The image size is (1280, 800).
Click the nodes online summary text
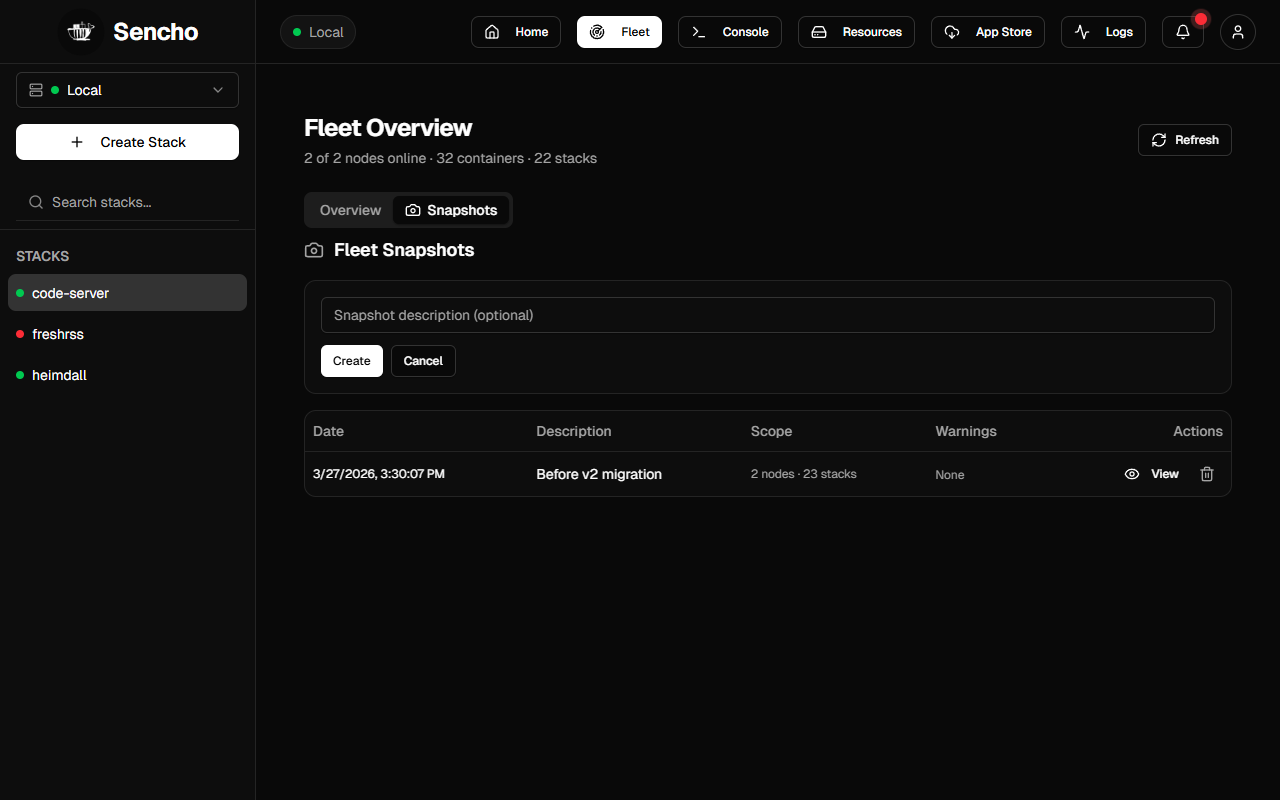pos(450,158)
